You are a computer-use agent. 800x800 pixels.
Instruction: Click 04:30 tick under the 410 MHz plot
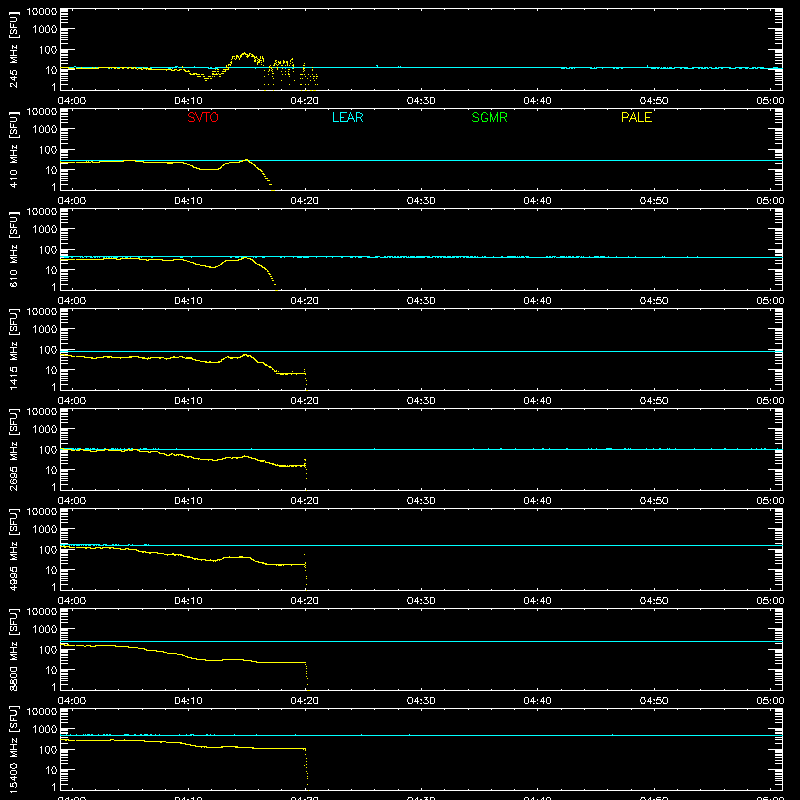click(421, 201)
